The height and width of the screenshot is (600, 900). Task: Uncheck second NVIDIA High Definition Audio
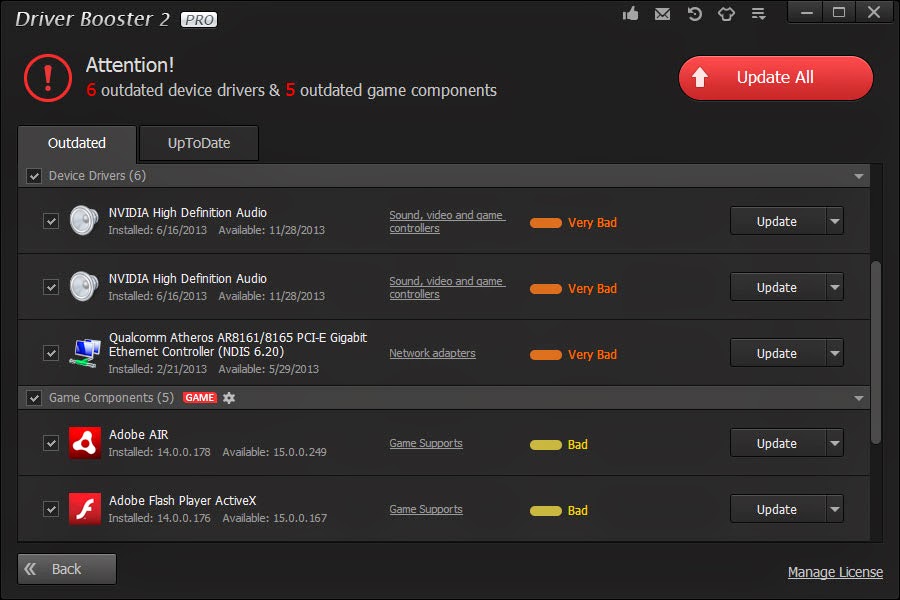tap(51, 287)
